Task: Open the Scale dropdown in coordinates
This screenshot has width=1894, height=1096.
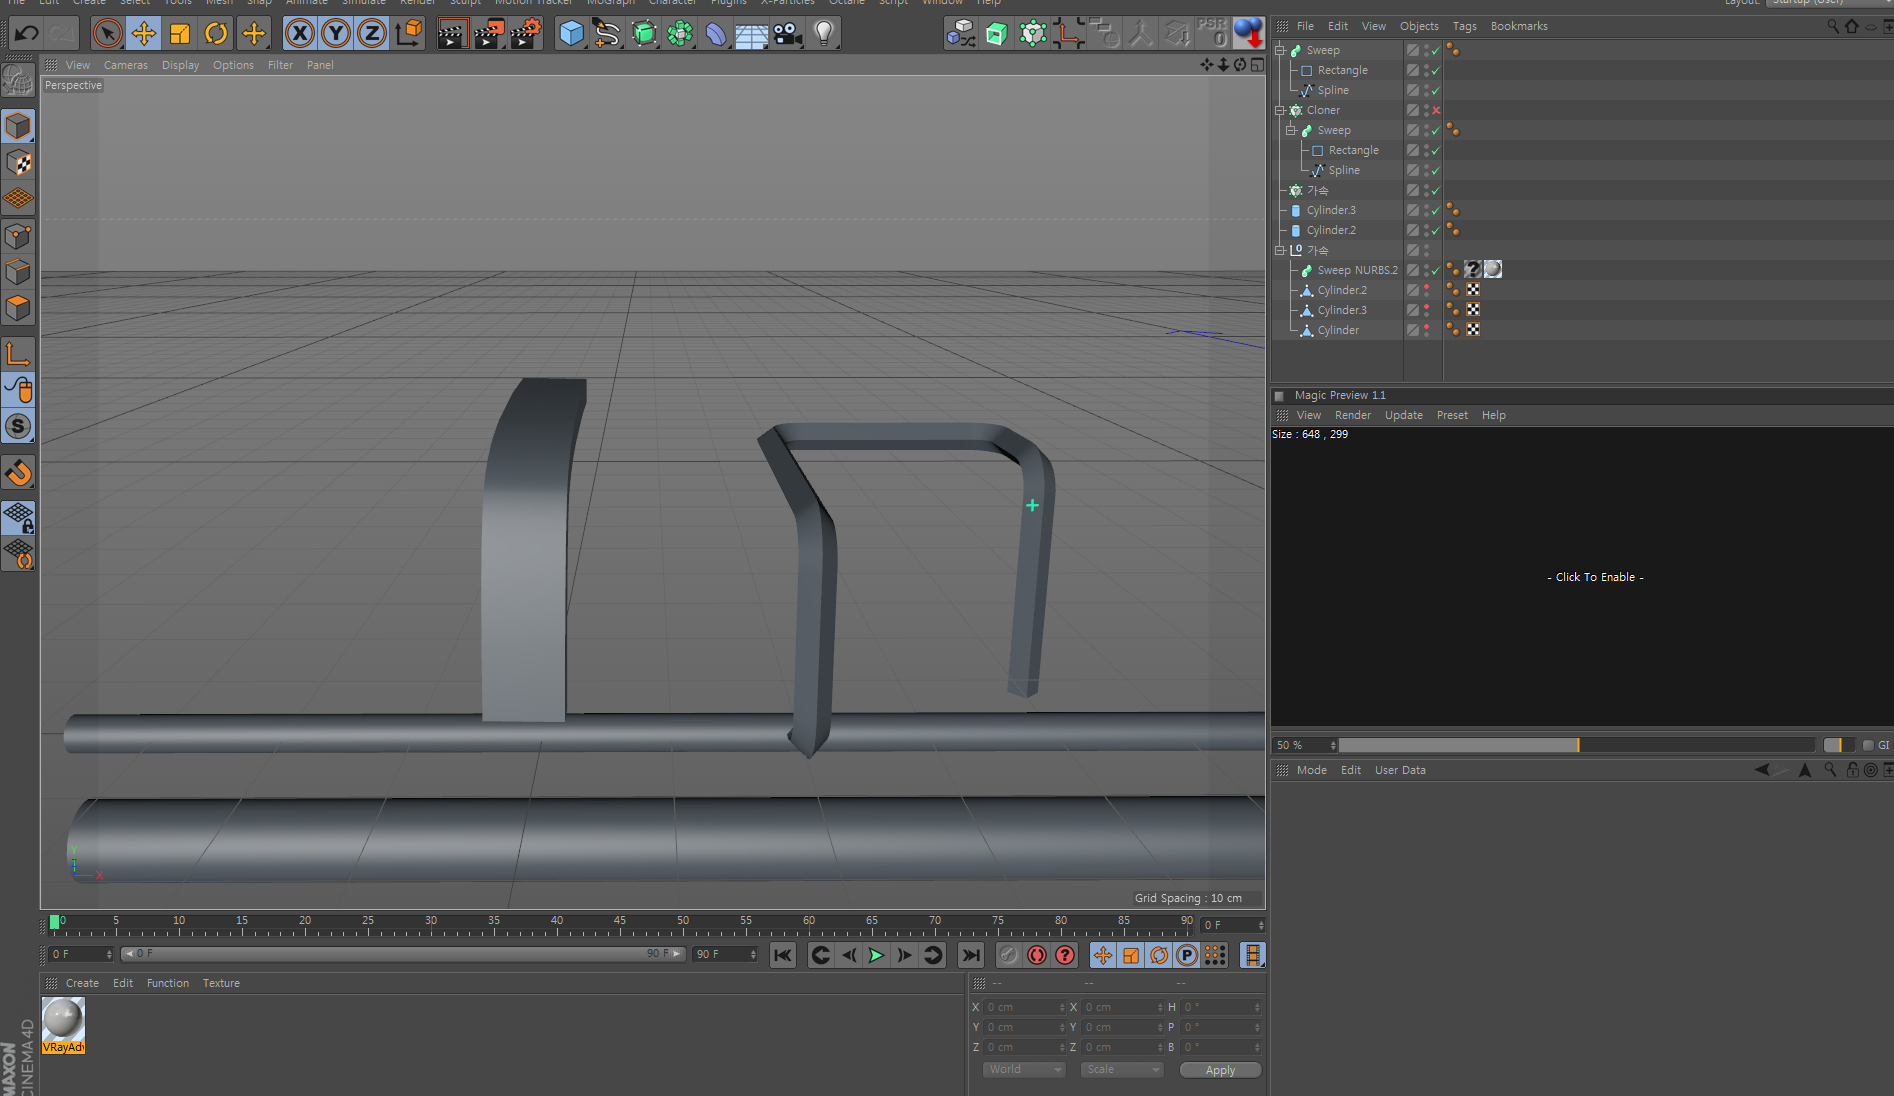Action: point(1122,1069)
